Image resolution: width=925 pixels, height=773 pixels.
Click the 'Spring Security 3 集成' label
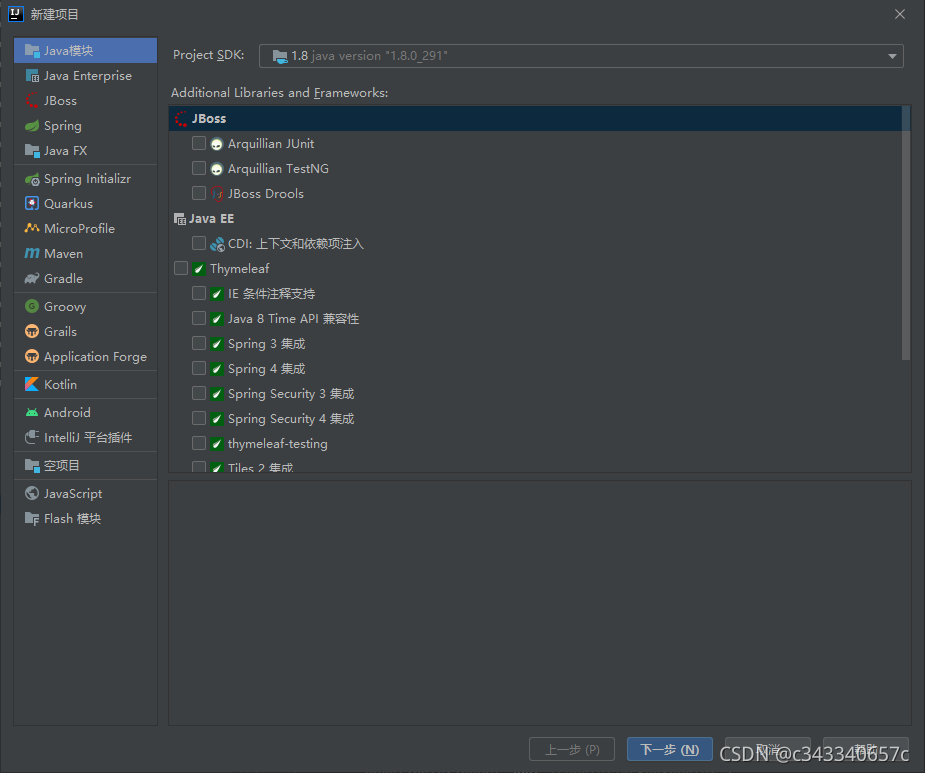click(291, 394)
